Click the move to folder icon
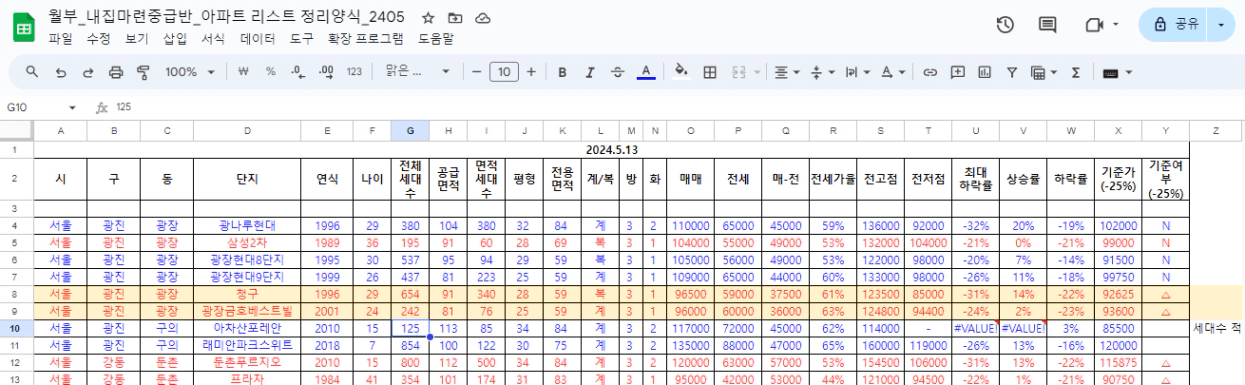 coord(455,18)
